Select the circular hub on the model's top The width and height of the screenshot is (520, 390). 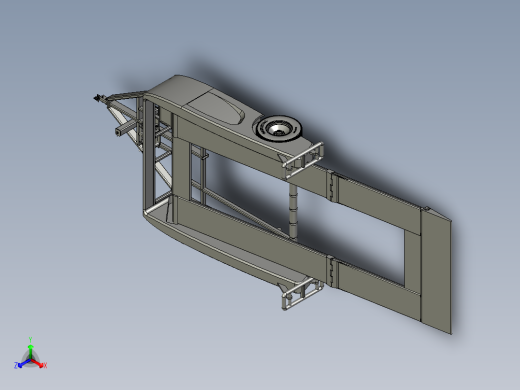coord(279,128)
